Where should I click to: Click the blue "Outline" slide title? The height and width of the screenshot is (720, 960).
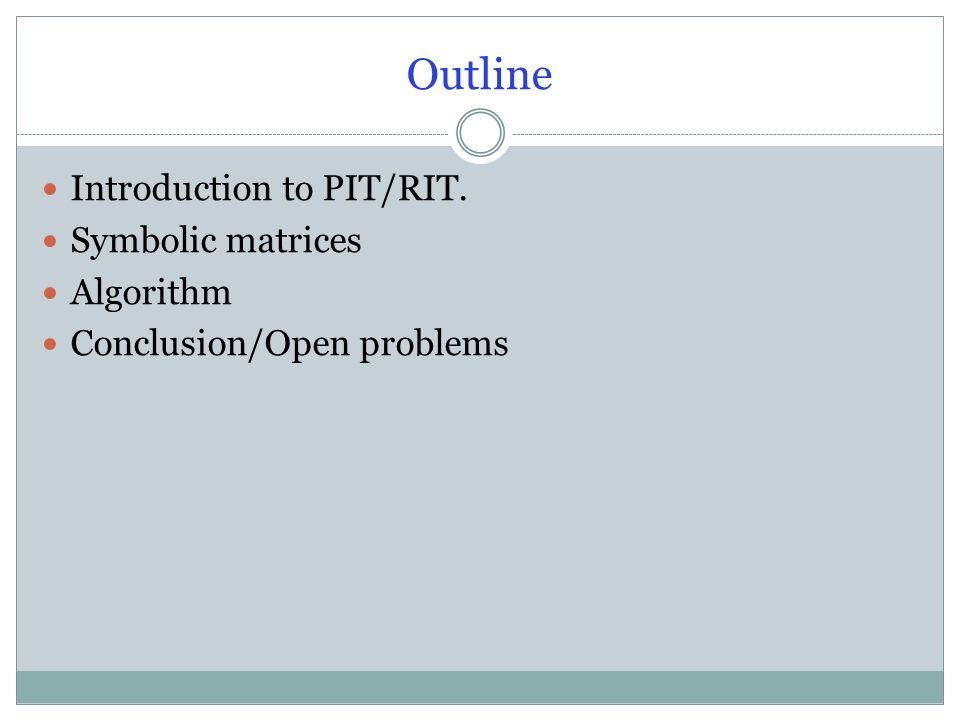click(479, 75)
